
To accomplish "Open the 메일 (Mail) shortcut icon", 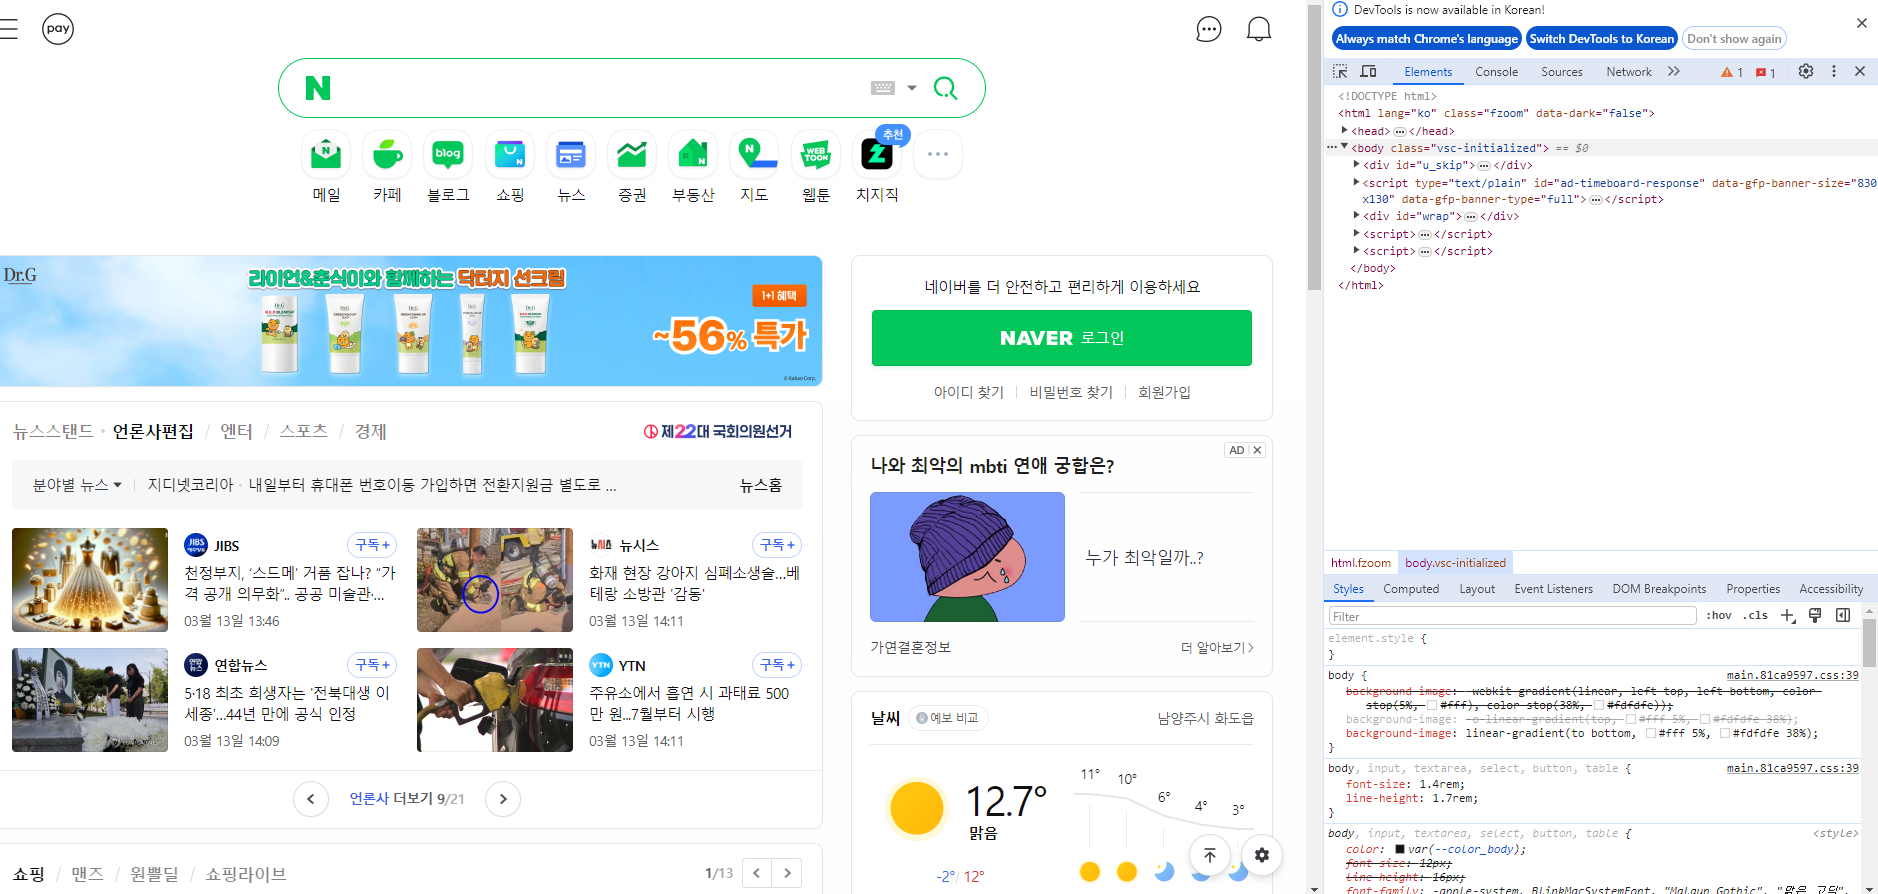I will 326,155.
